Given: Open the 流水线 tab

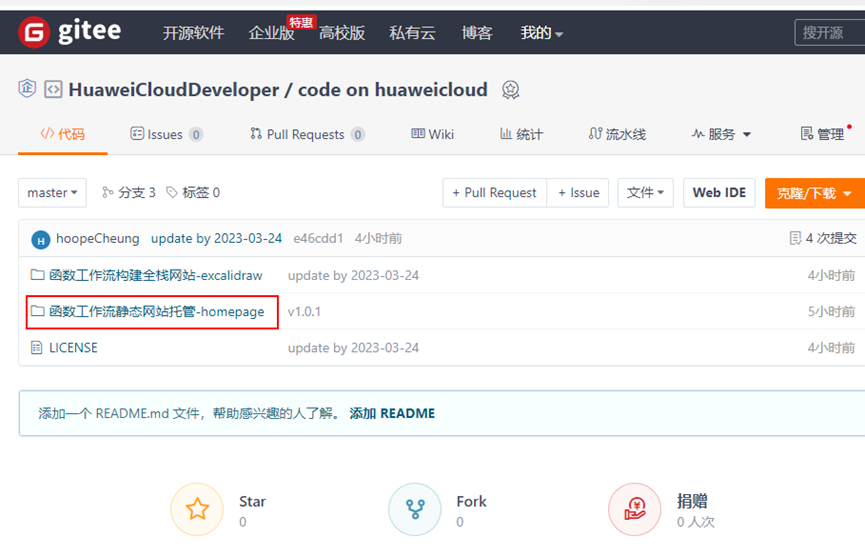Looking at the screenshot, I should 617,134.
